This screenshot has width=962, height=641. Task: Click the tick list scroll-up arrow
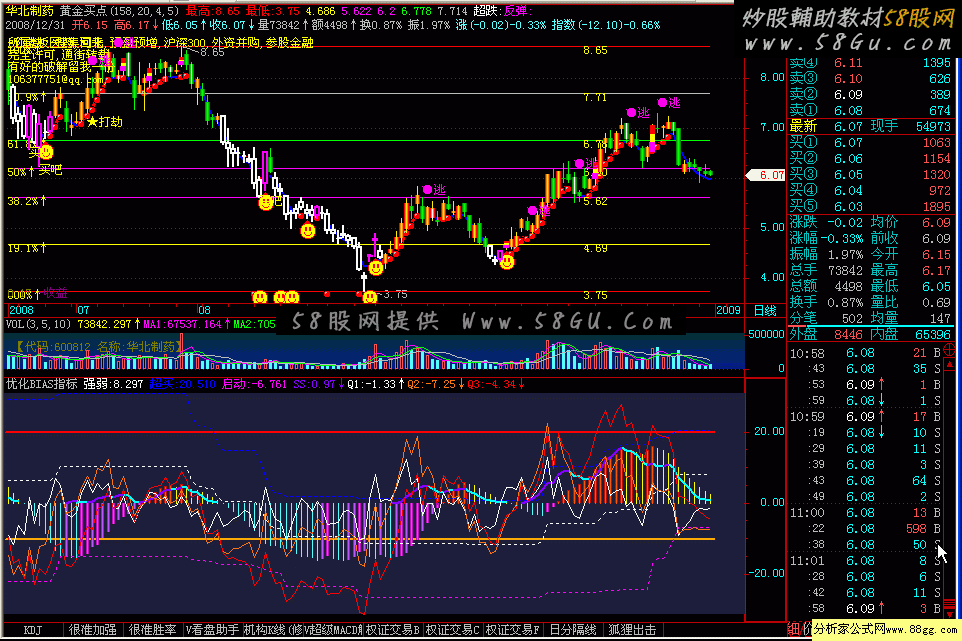(x=949, y=364)
